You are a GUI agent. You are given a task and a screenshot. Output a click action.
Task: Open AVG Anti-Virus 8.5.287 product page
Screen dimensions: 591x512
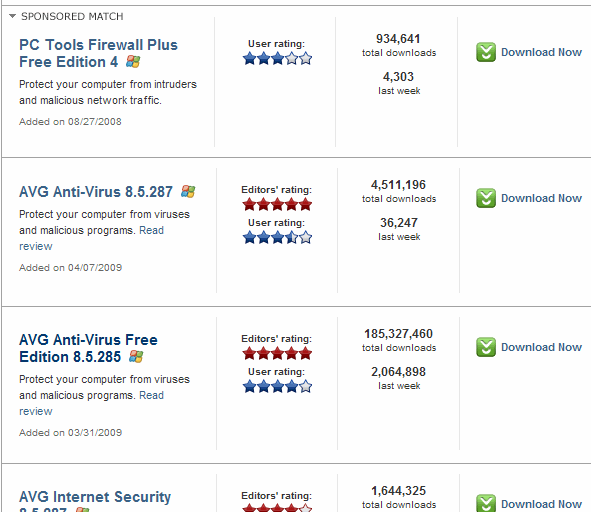(x=96, y=192)
